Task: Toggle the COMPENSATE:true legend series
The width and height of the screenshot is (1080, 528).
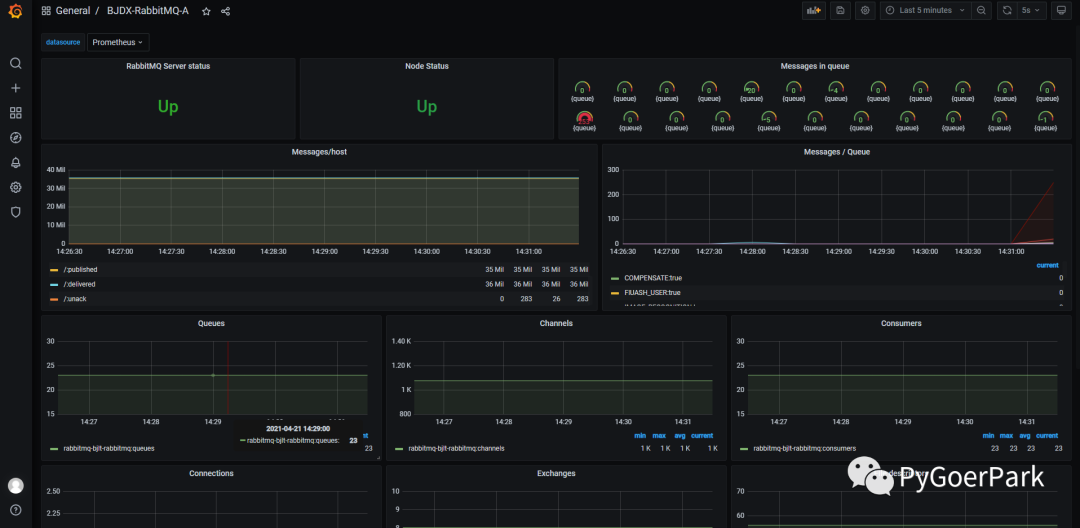Action: click(x=651, y=278)
